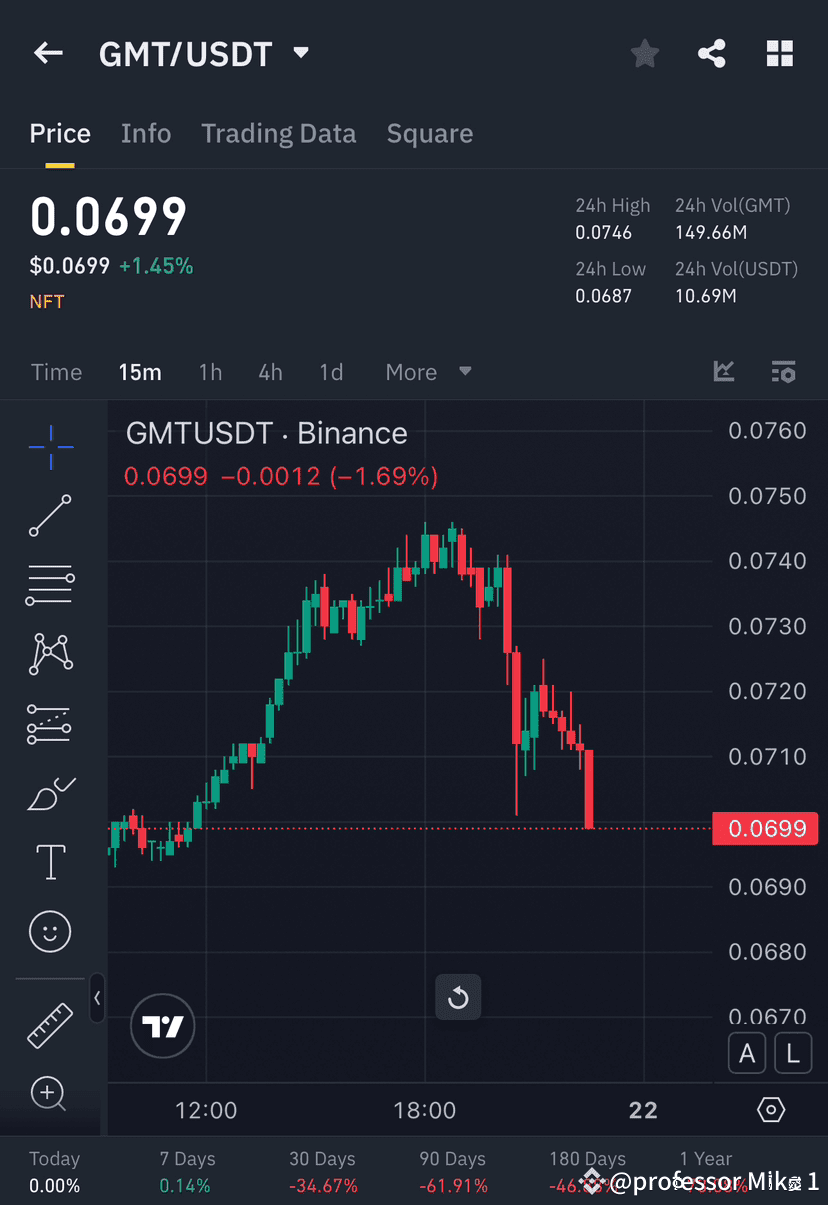Viewport: 828px width, 1205px height.
Task: Select the crosshair cursor tool
Action: (x=50, y=447)
